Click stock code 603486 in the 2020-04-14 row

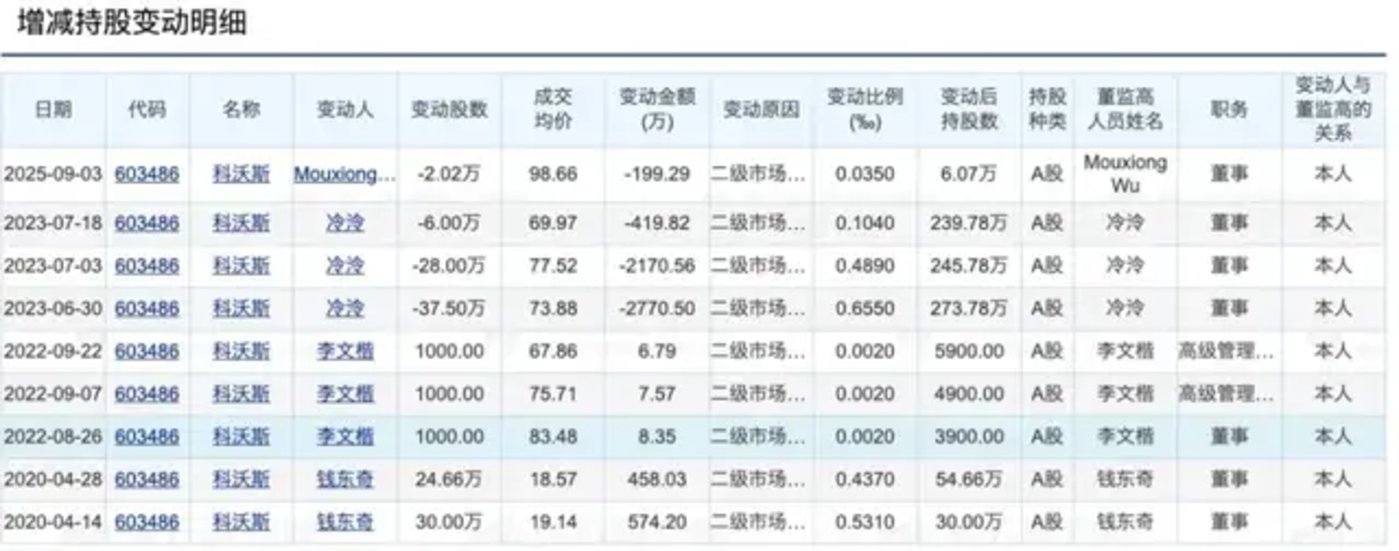pyautogui.click(x=146, y=522)
